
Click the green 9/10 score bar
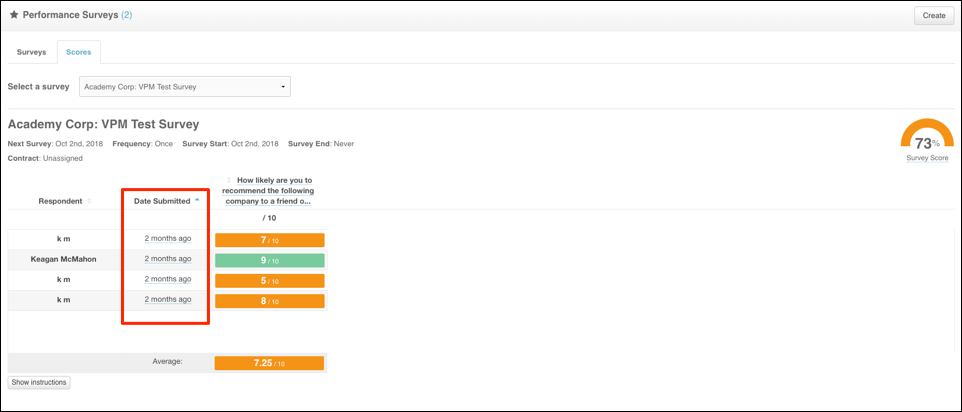coord(269,260)
